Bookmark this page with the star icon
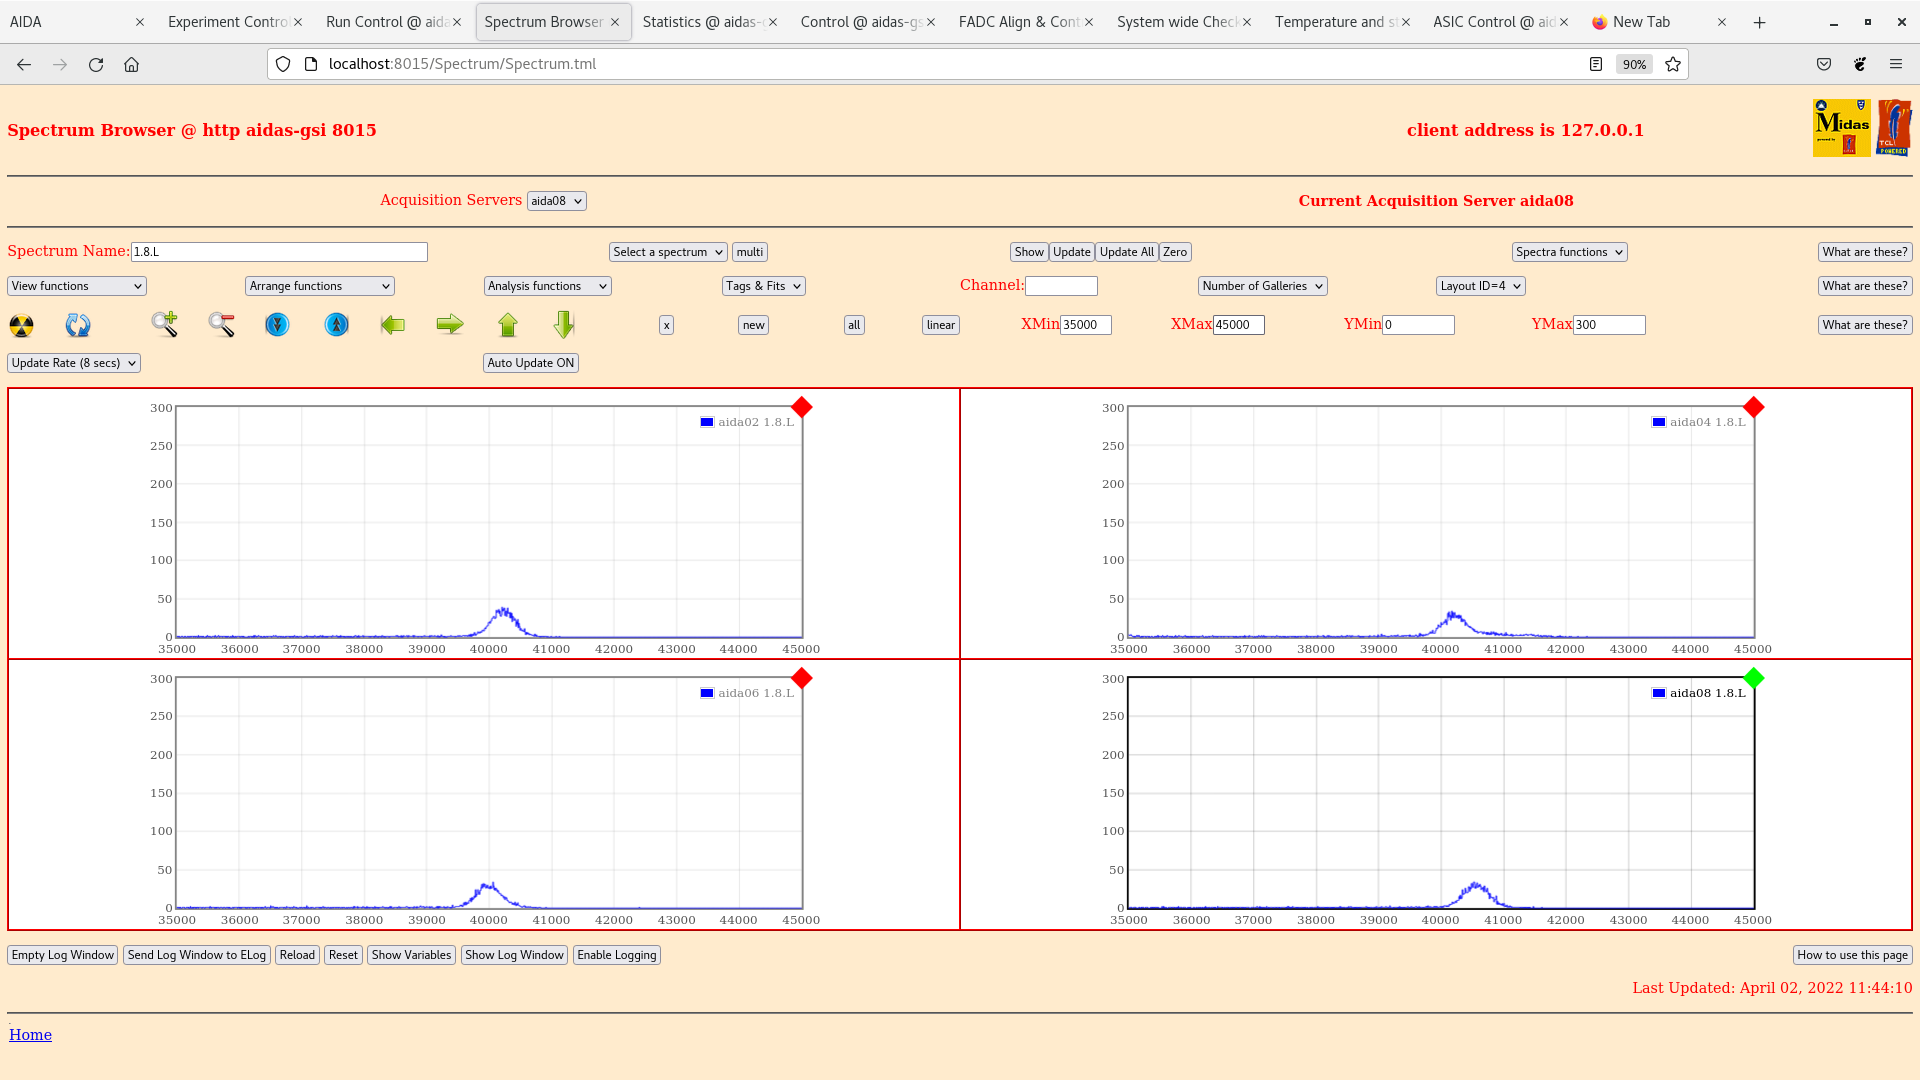The width and height of the screenshot is (1920, 1080). pyautogui.click(x=1672, y=64)
